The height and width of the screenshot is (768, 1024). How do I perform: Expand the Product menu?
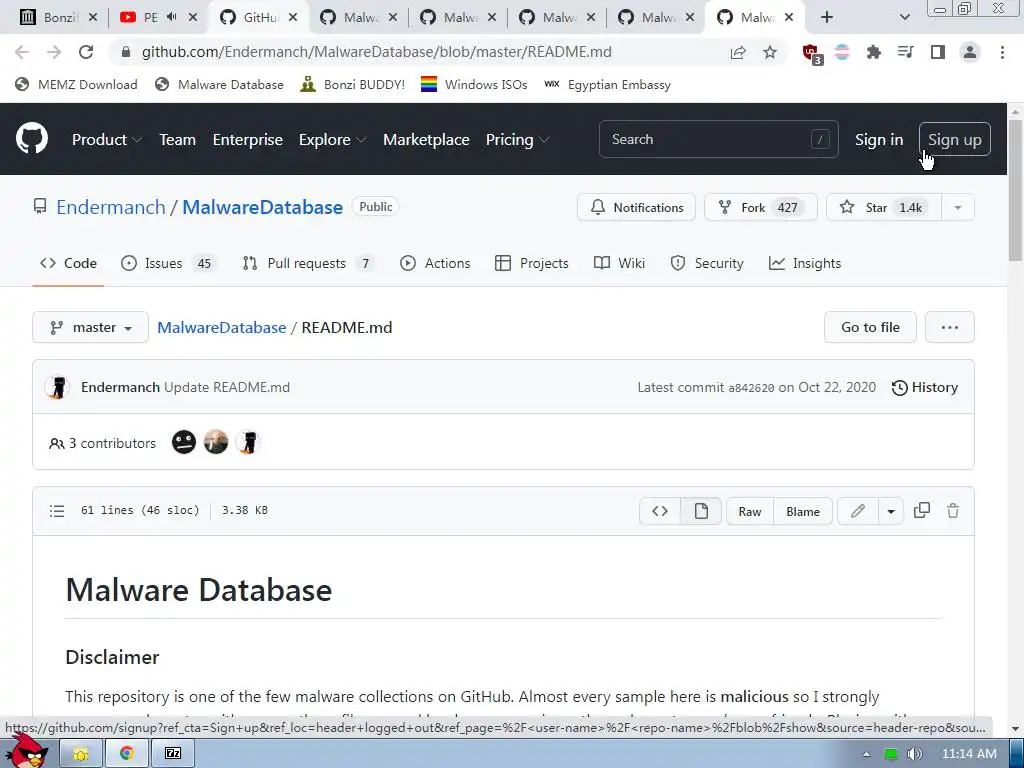[107, 139]
